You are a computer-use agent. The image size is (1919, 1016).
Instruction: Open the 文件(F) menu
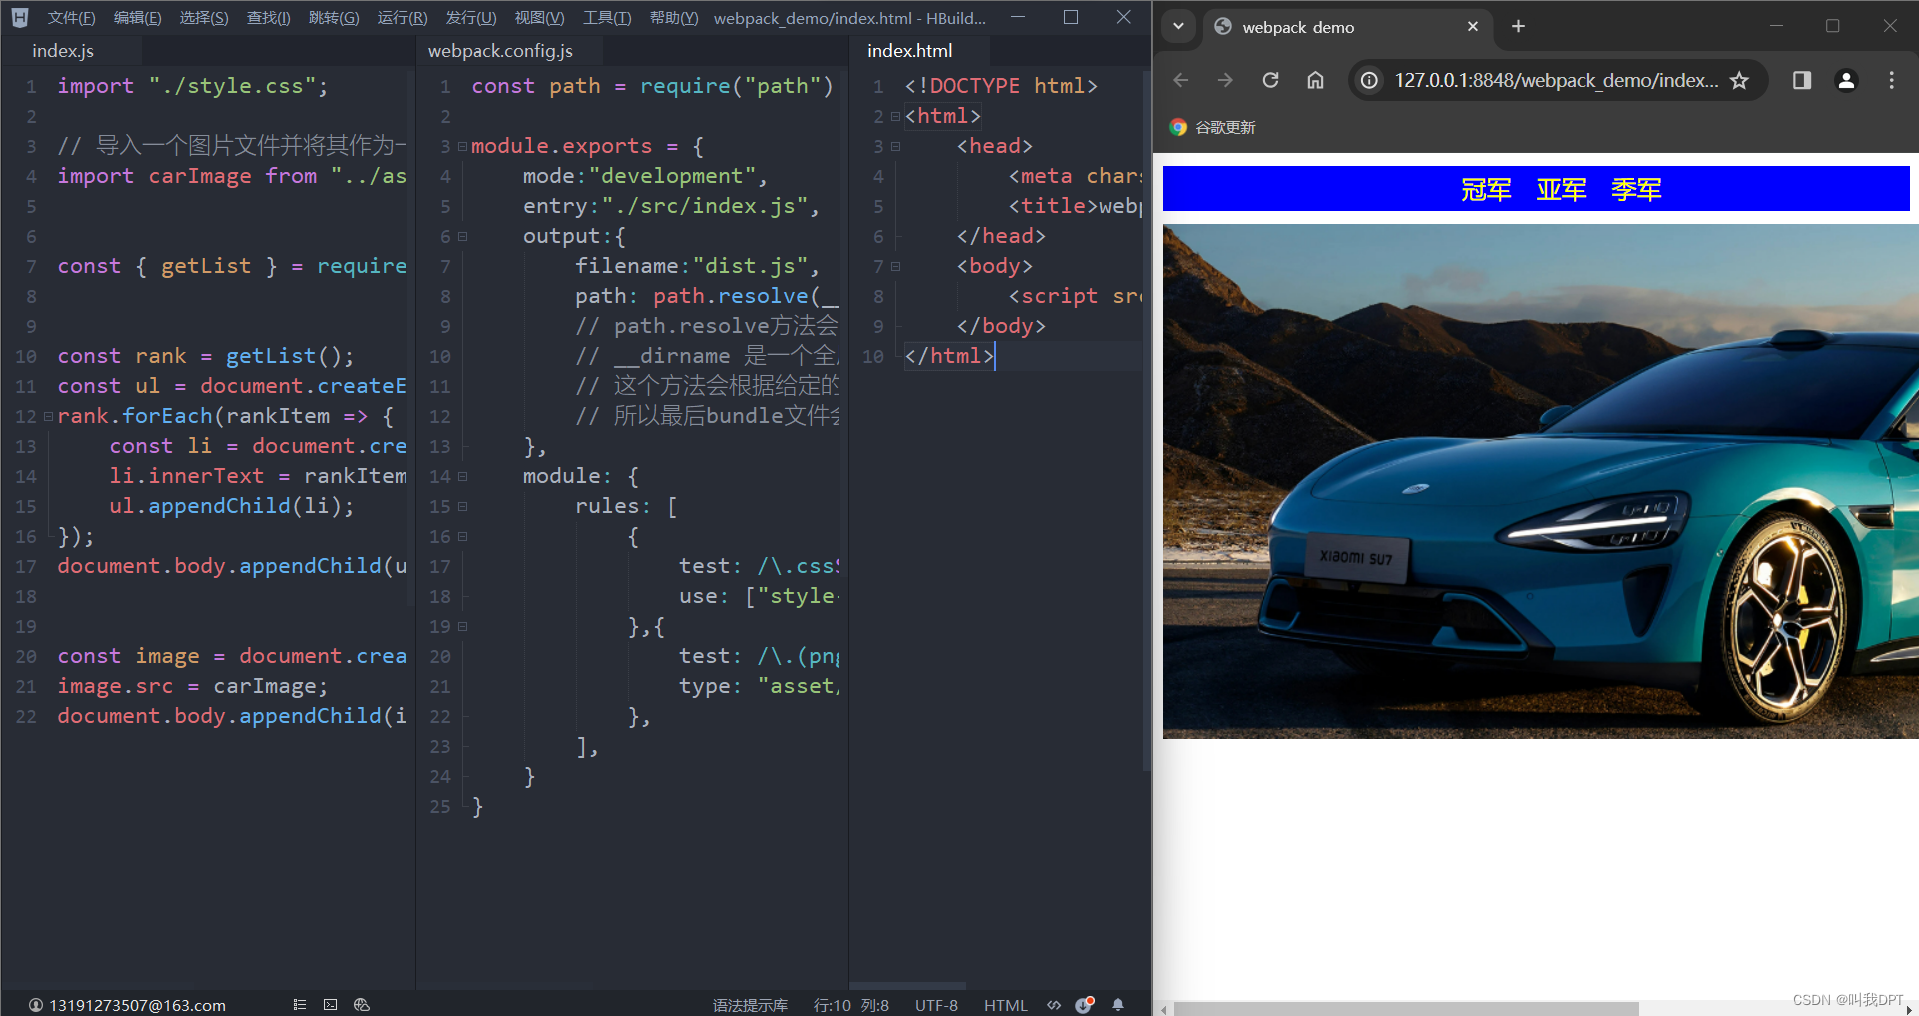pos(71,18)
